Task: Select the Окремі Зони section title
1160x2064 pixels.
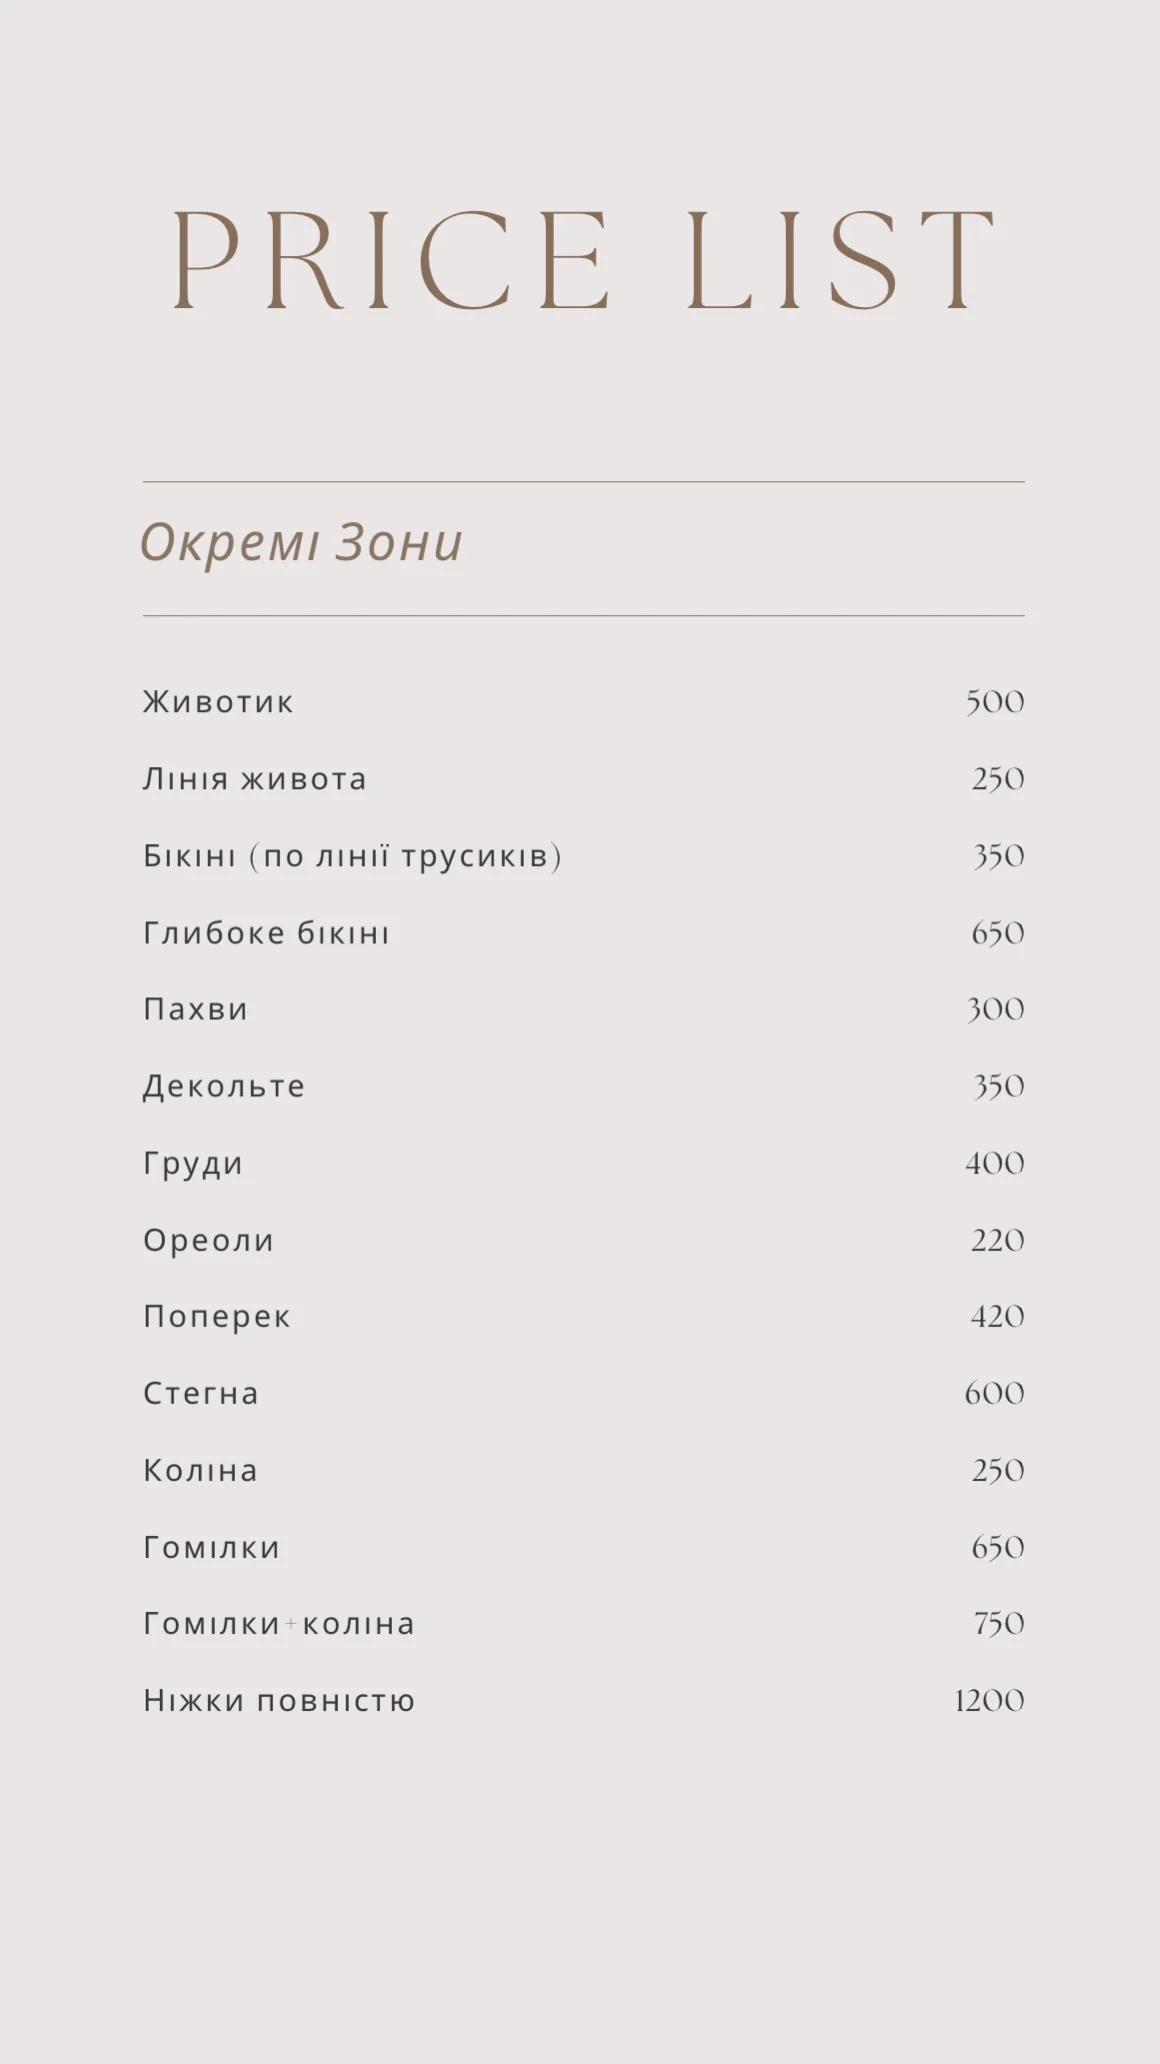Action: click(x=301, y=543)
